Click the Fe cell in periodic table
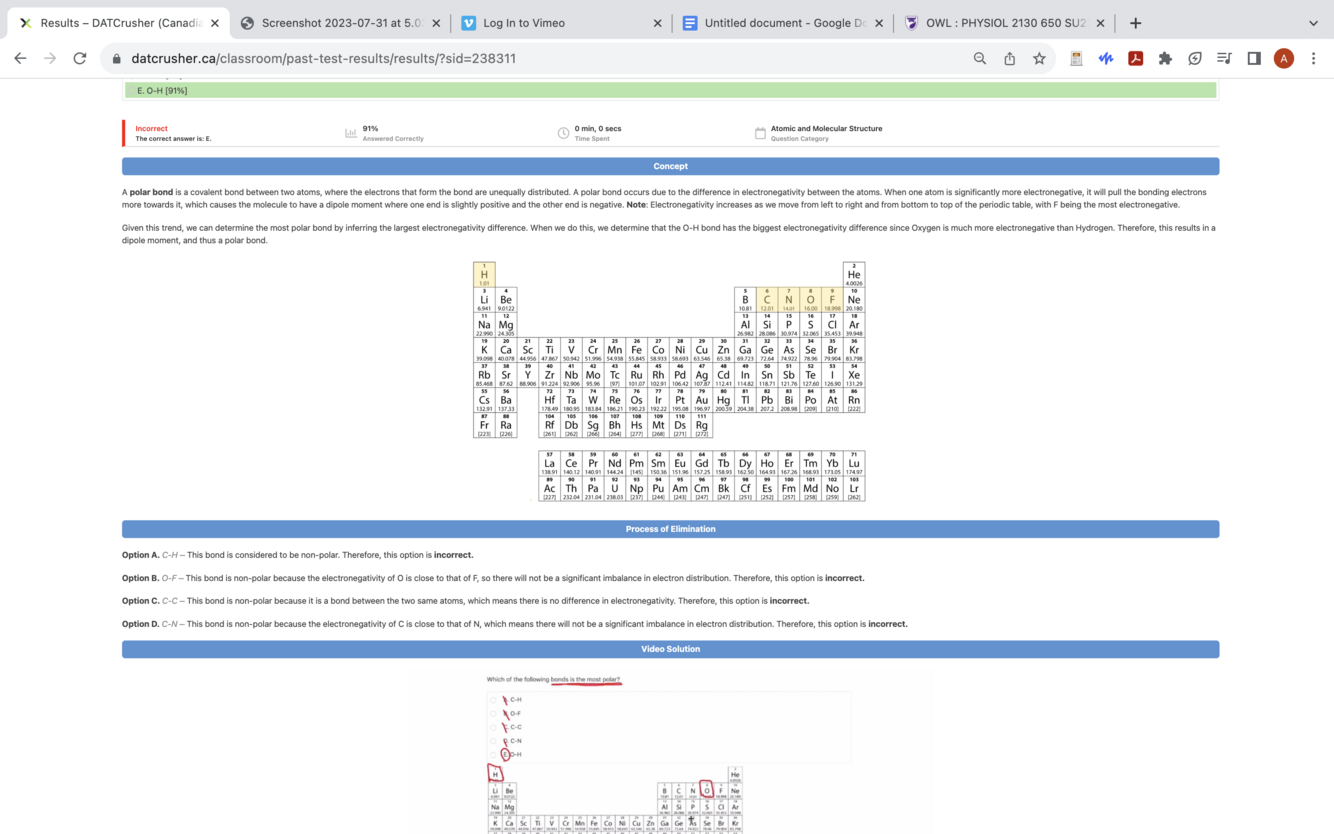 click(636, 350)
